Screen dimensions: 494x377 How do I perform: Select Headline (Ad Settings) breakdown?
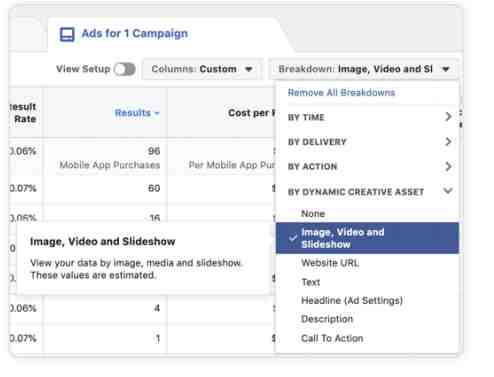pos(352,301)
